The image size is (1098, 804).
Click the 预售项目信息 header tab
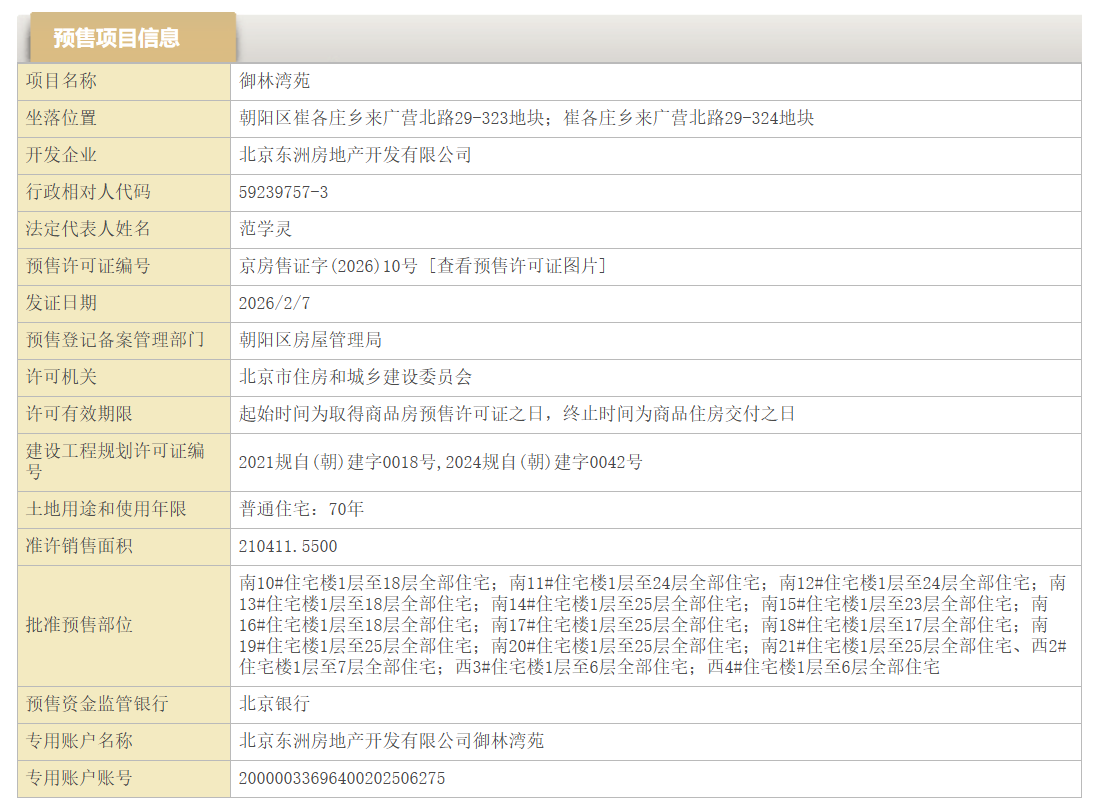point(117,38)
